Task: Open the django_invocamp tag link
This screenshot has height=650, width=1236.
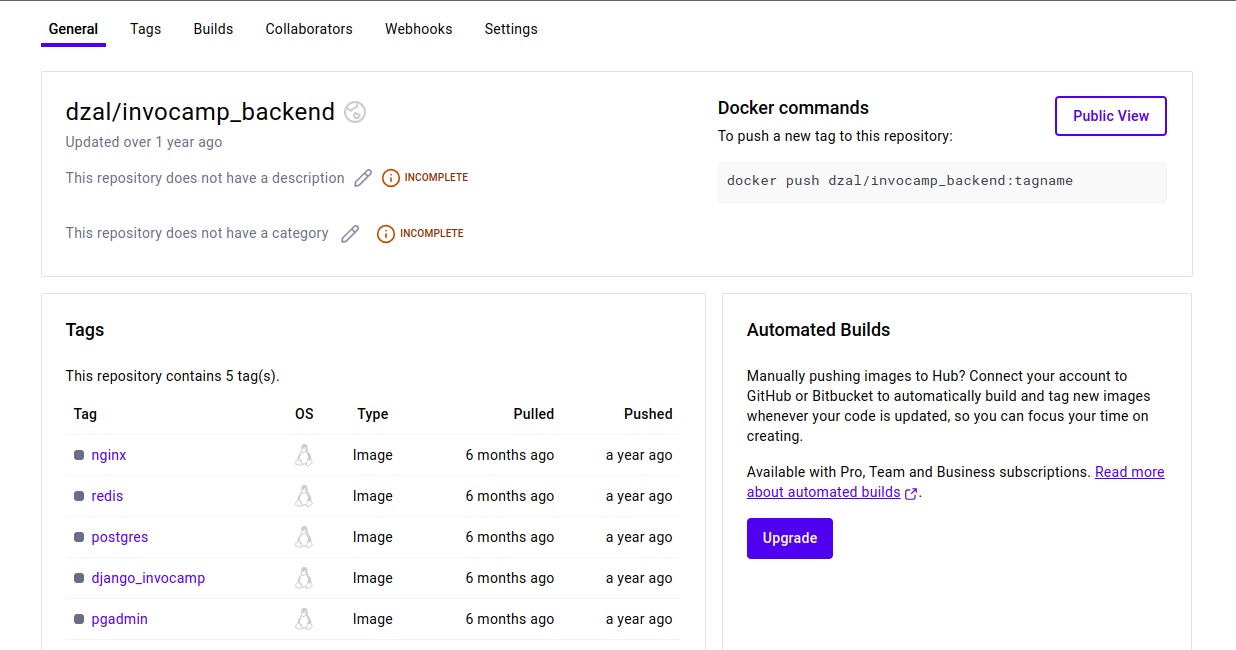Action: click(x=147, y=577)
